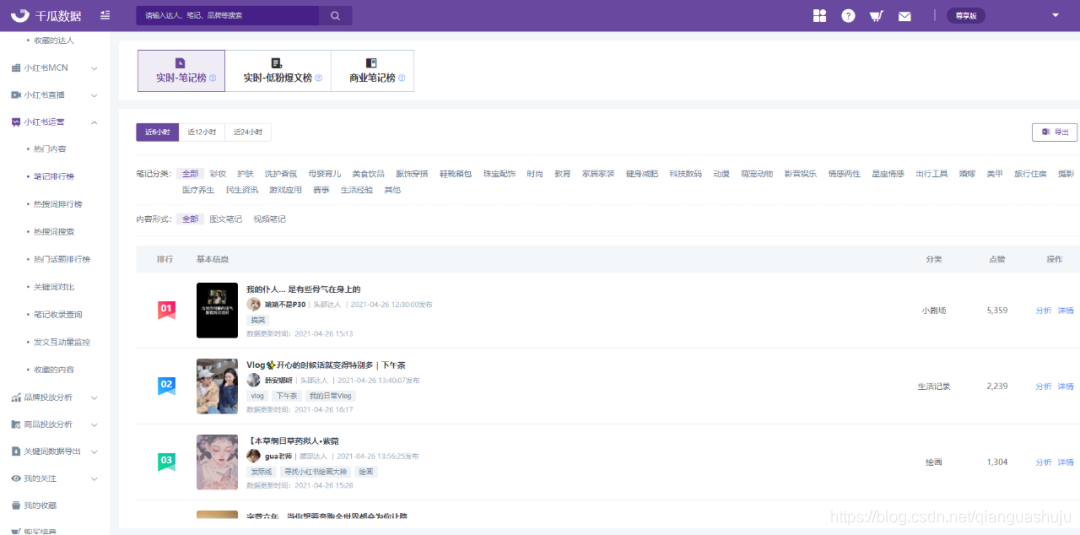Click the rank 03 ribbon badge
This screenshot has height=535, width=1080.
coord(166,461)
